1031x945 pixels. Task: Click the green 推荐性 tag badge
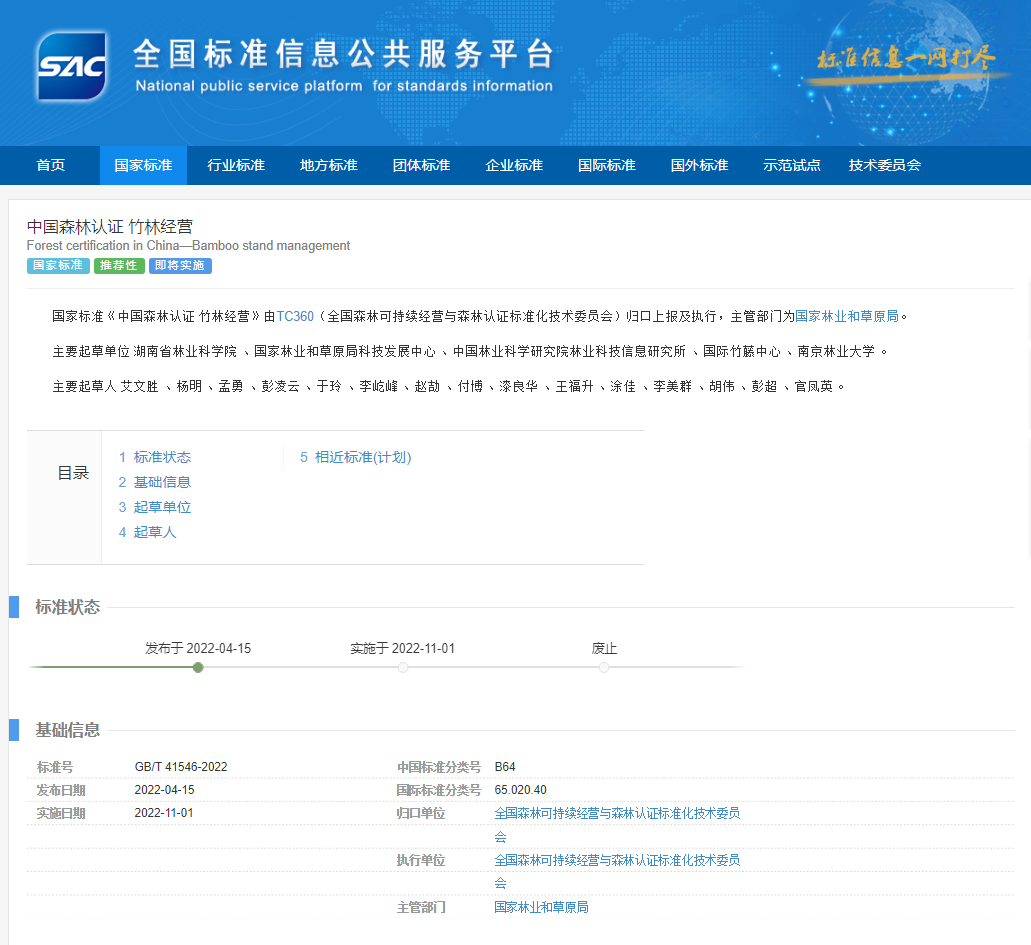[x=119, y=266]
